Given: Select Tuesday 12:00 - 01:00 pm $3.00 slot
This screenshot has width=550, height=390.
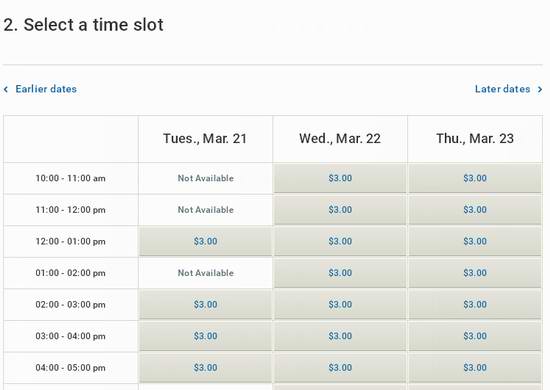Looking at the screenshot, I should point(206,241).
